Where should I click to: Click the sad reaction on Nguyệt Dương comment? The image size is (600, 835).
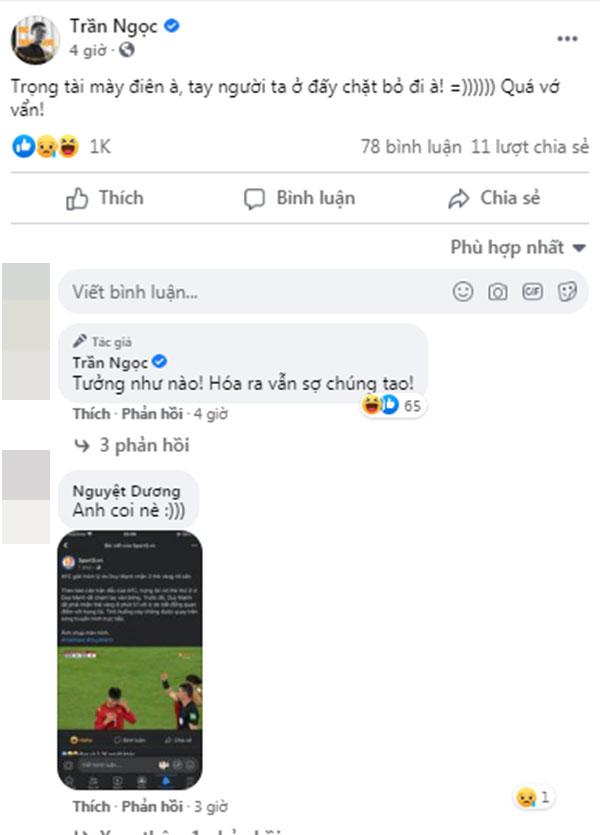point(533,797)
